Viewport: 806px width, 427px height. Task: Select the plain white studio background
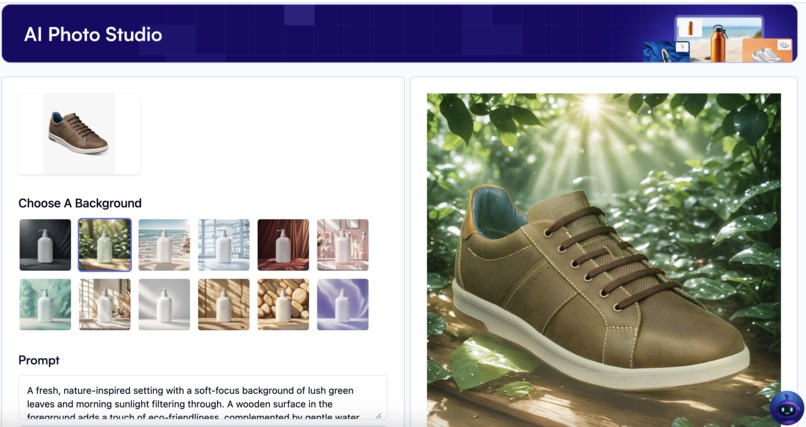pyautogui.click(x=164, y=304)
